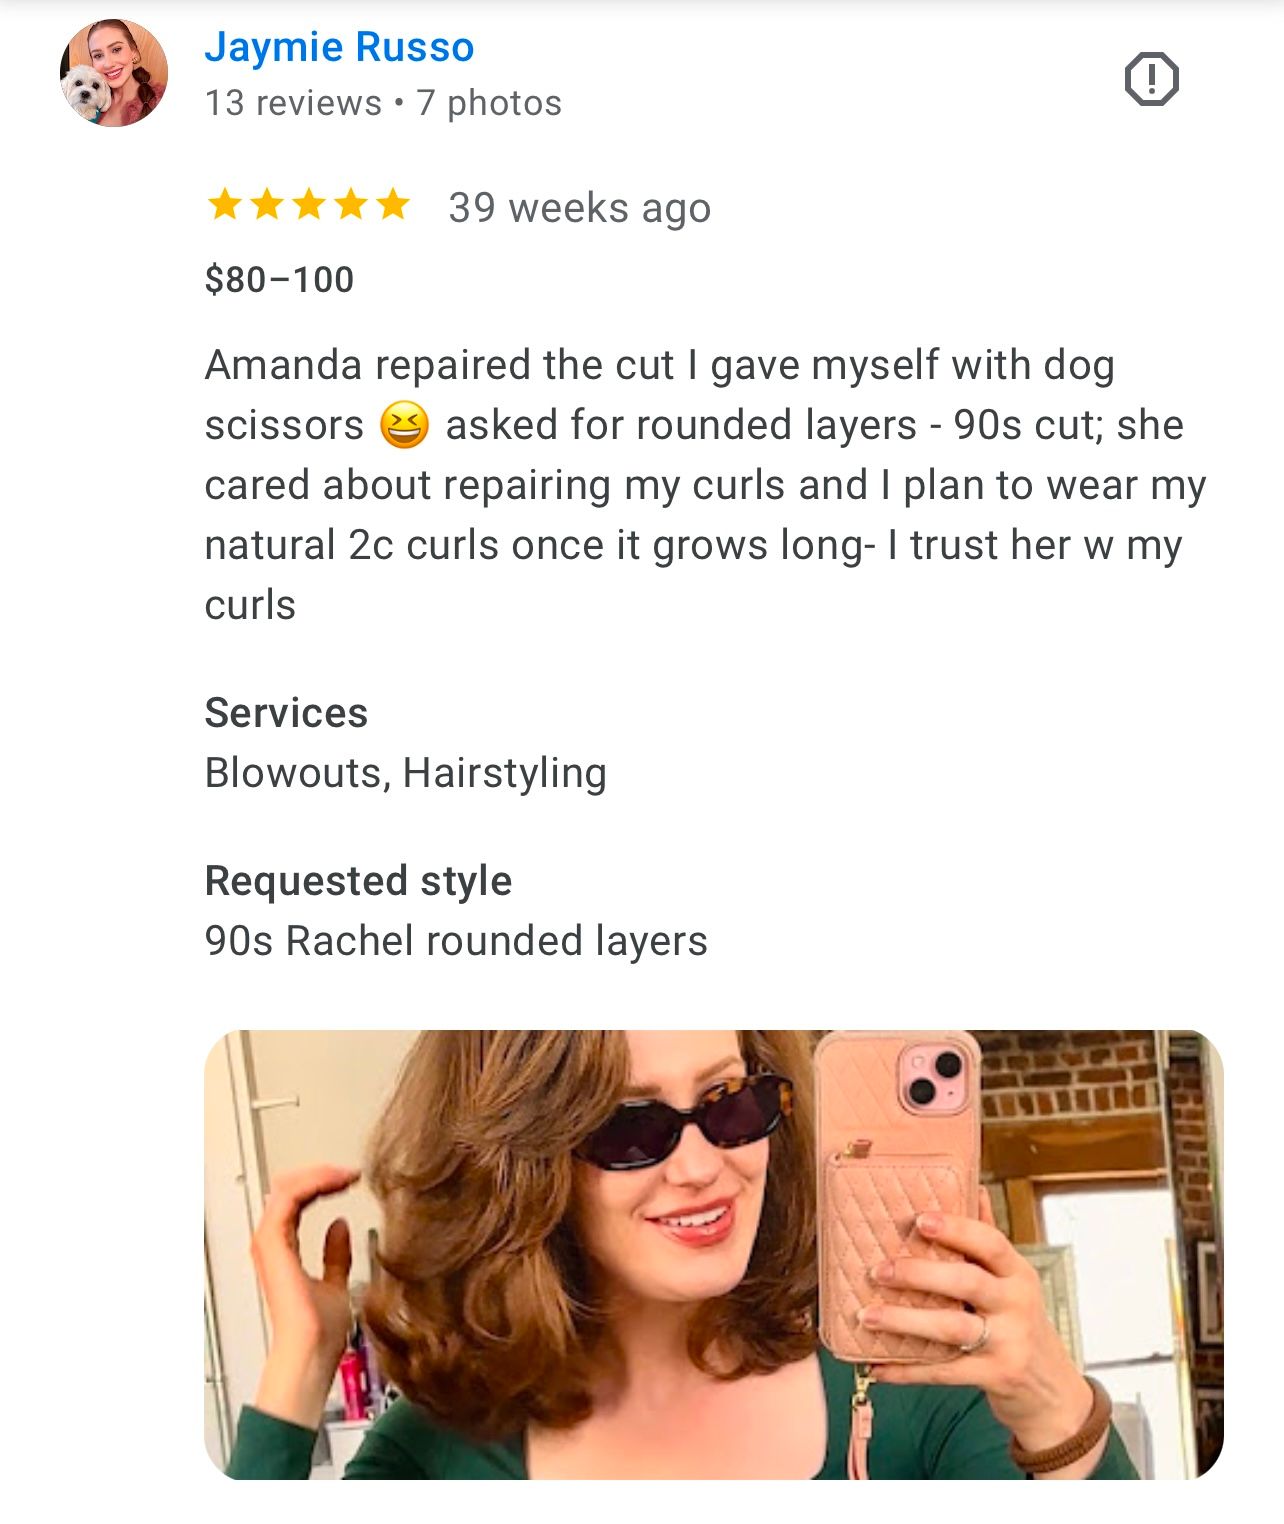1284x1524 pixels.
Task: Click the word curls ending the review
Action: pyautogui.click(x=250, y=605)
